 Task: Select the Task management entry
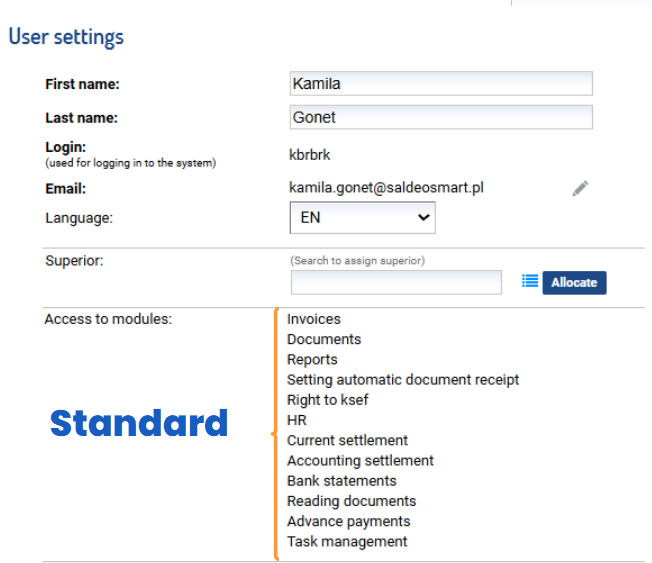tap(347, 542)
